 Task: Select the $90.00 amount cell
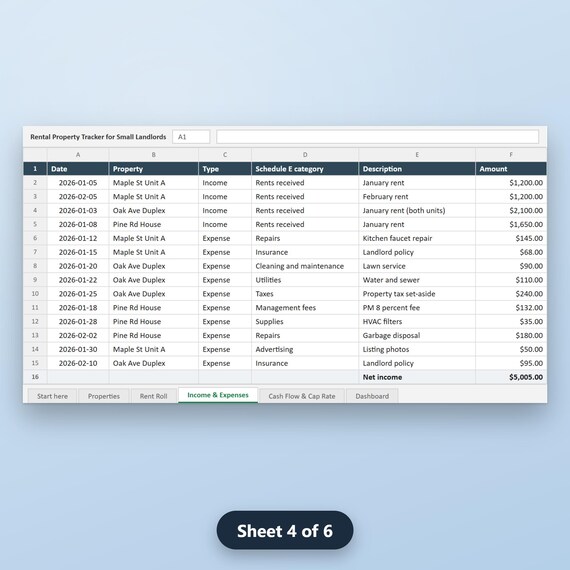coord(511,266)
